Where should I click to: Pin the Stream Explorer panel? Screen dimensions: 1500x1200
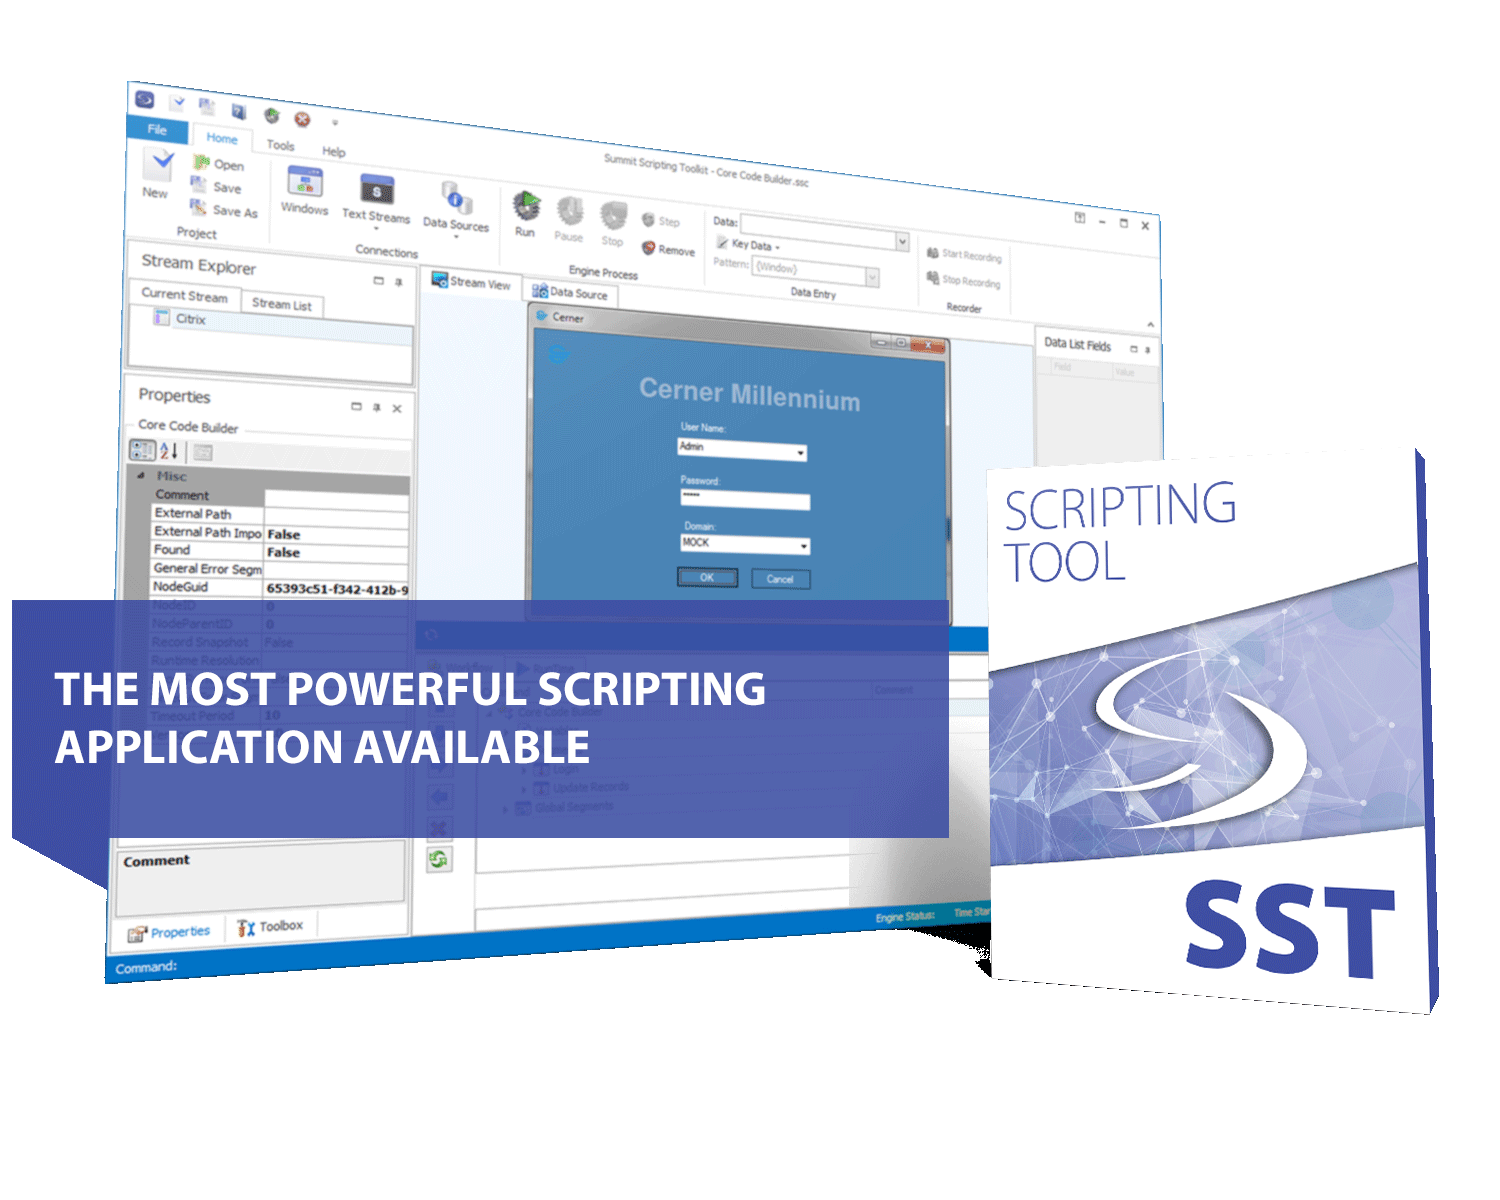click(x=398, y=282)
